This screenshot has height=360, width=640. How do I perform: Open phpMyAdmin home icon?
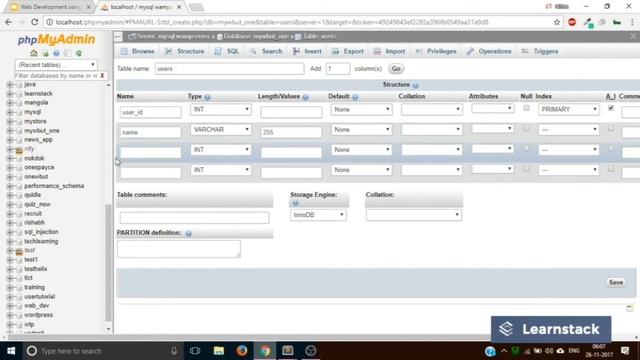34,53
